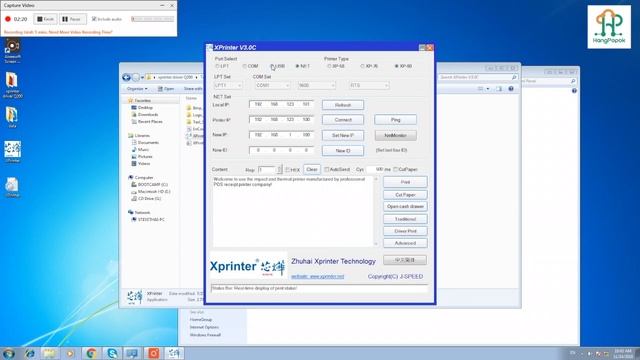640x360 pixels.
Task: Toggle the HEX checkbox
Action: coord(288,169)
